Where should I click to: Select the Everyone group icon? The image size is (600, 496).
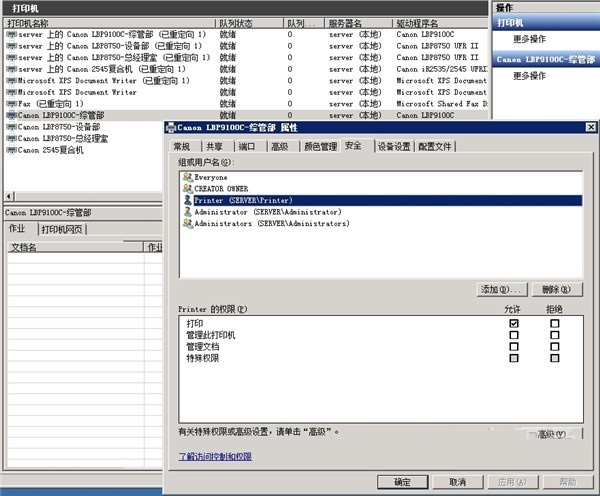[188, 177]
